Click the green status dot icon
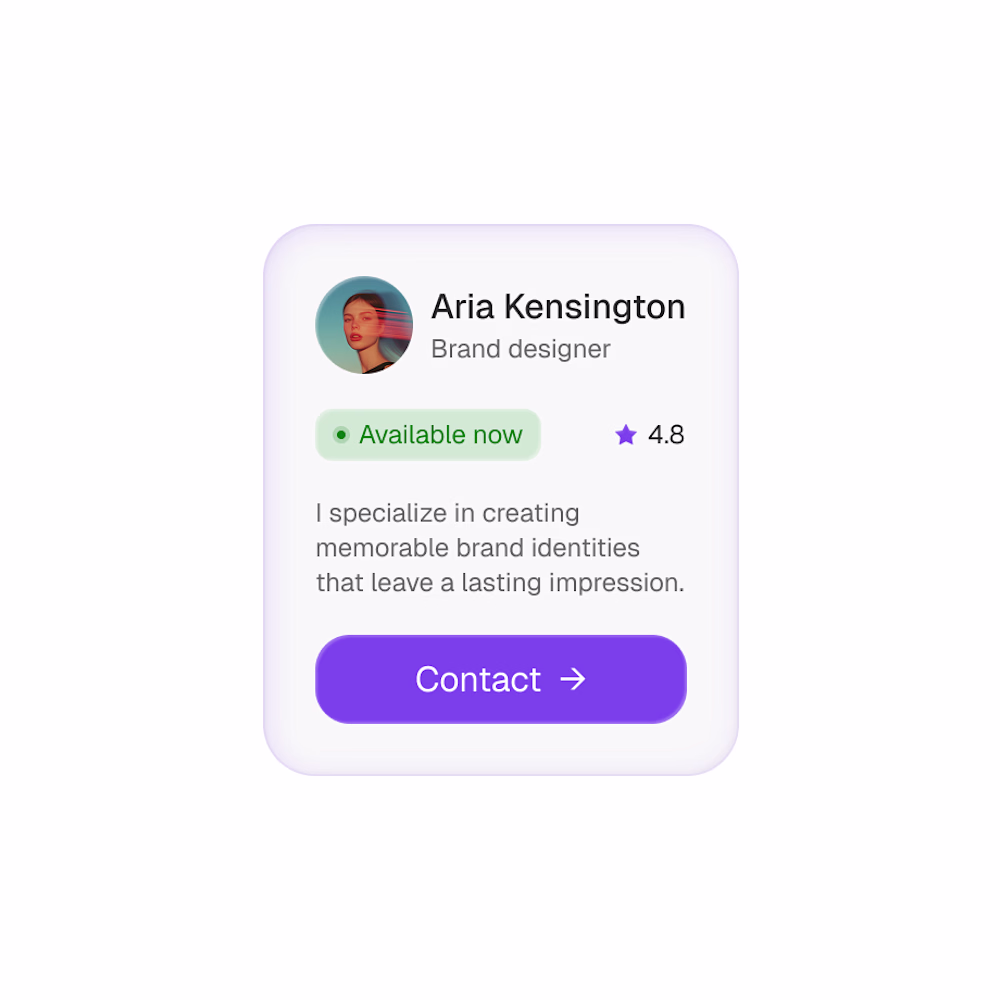Screen dimensions: 1000x1000 (x=341, y=435)
